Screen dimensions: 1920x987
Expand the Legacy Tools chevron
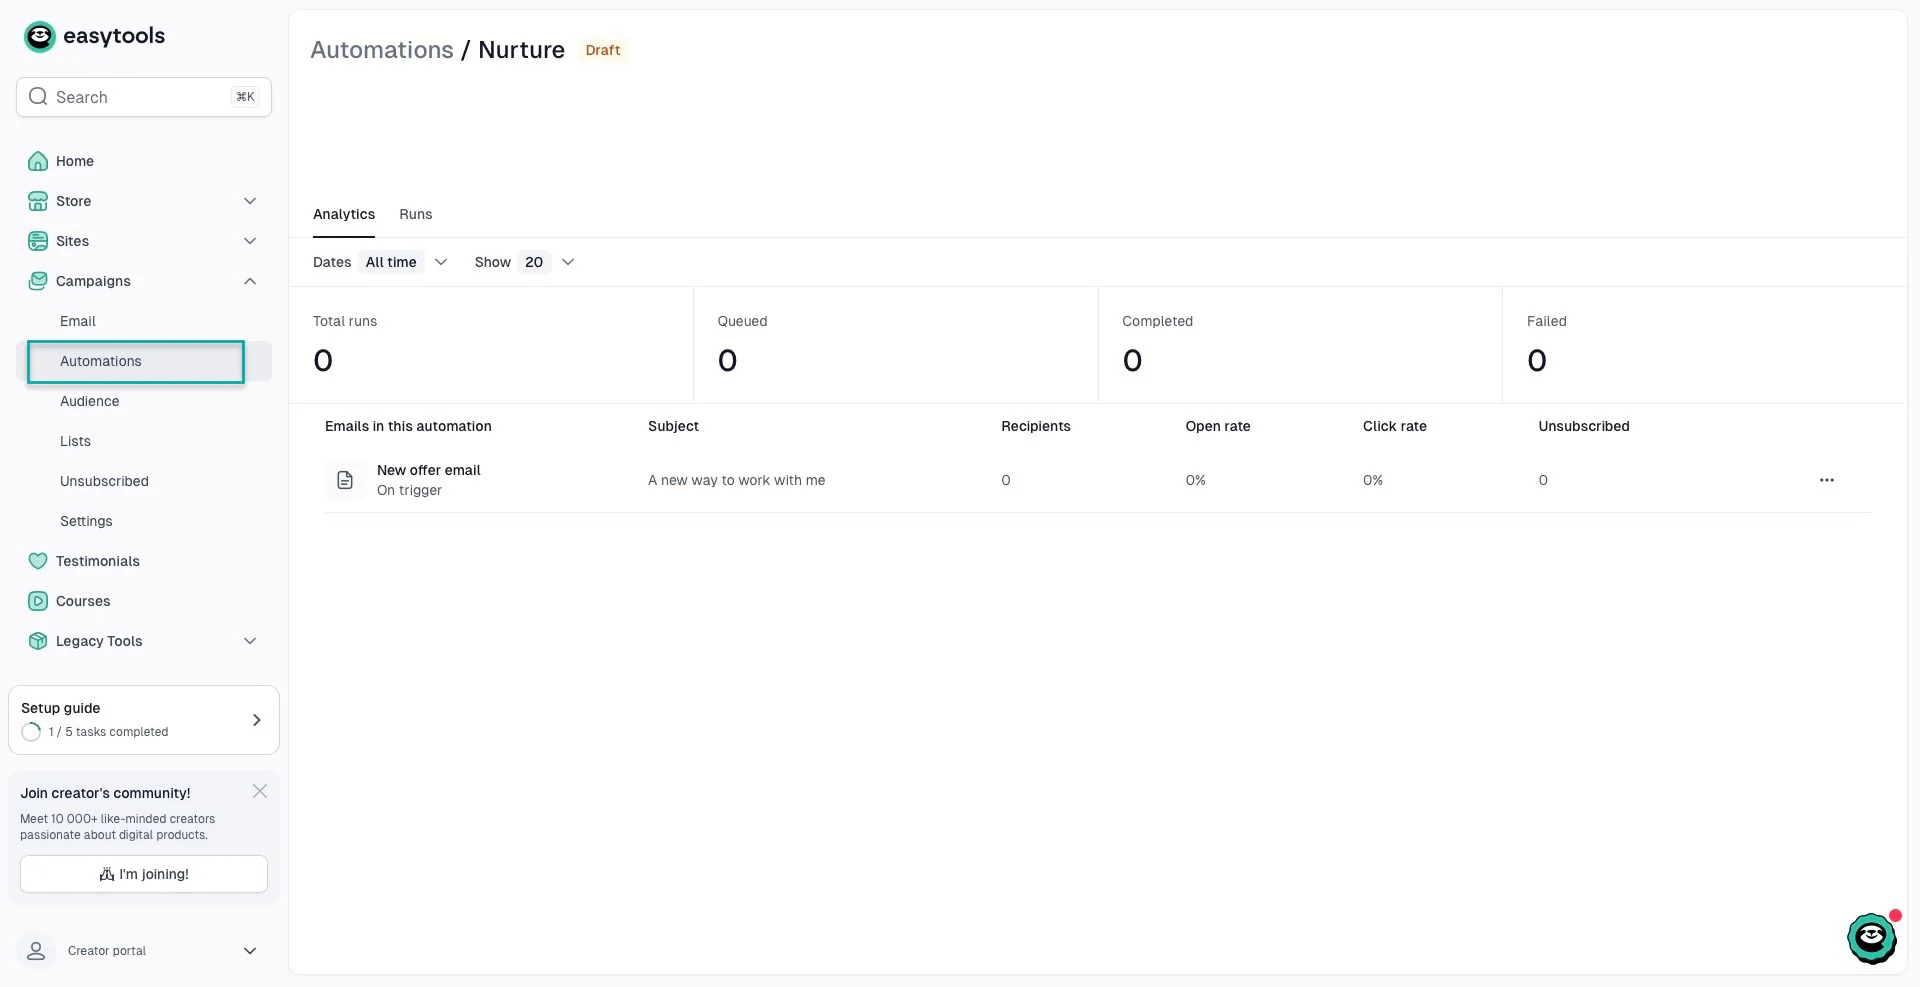pyautogui.click(x=250, y=641)
